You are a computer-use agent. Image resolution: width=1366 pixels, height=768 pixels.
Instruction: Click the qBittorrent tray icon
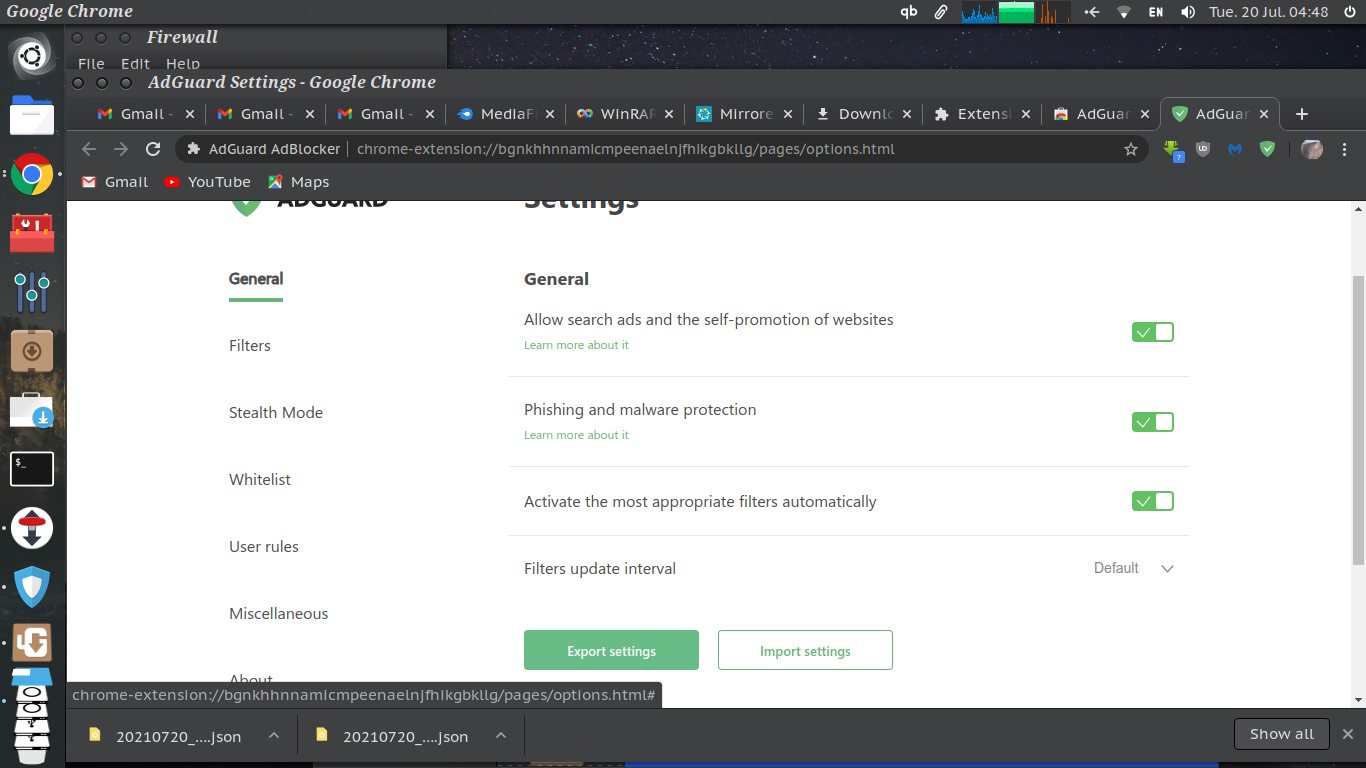(909, 12)
